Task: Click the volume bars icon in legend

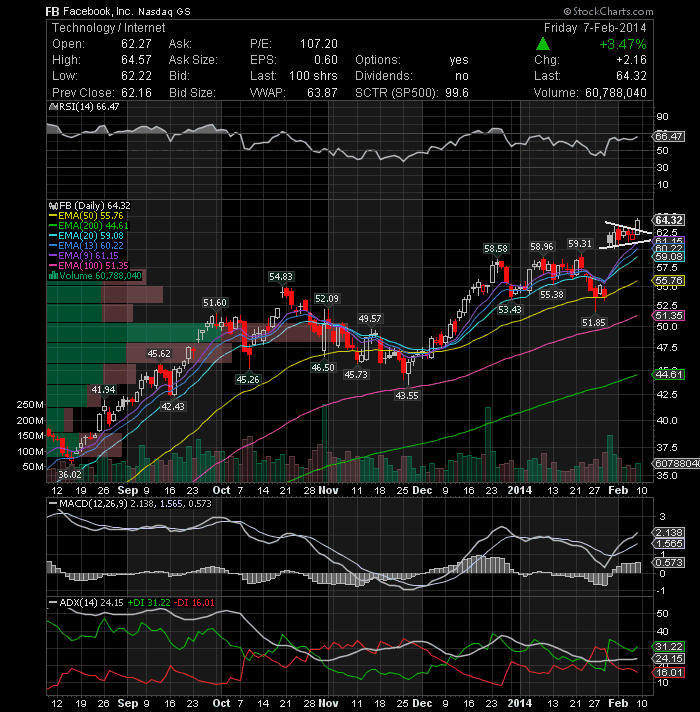Action: pos(53,276)
